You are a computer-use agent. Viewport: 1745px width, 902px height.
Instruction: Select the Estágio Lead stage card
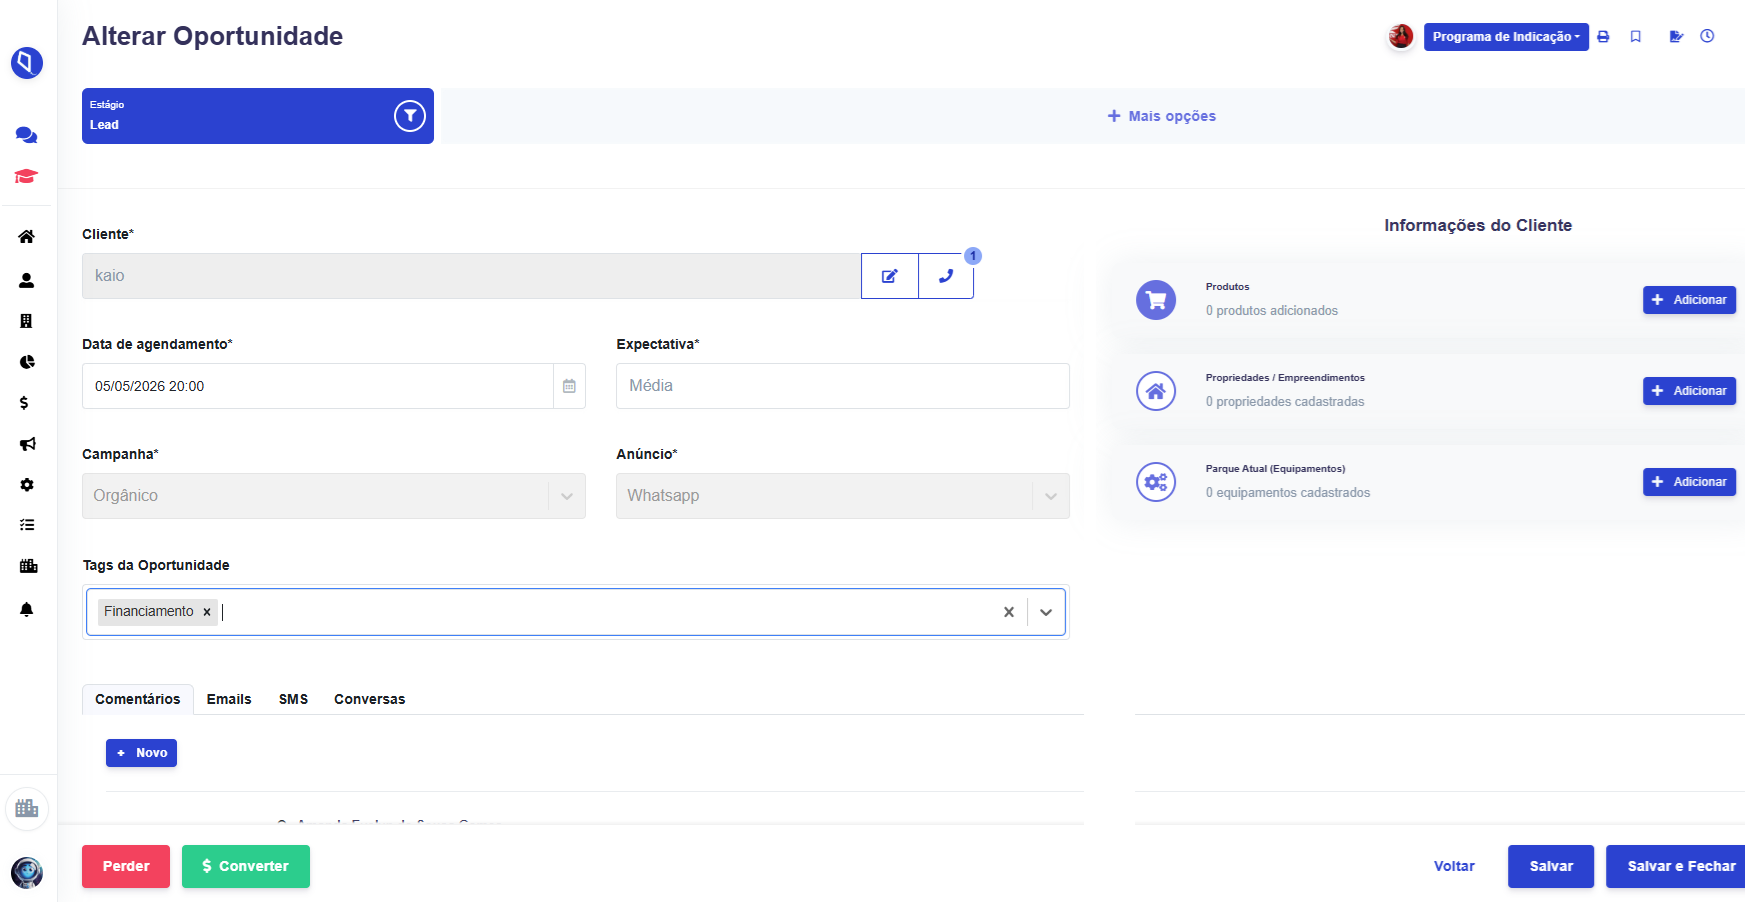pos(258,116)
